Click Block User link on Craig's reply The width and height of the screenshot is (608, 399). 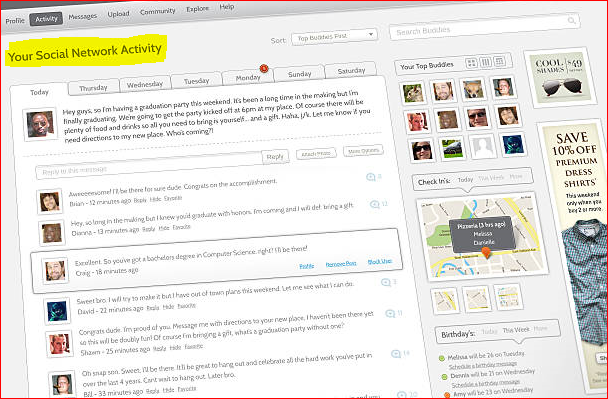point(380,261)
